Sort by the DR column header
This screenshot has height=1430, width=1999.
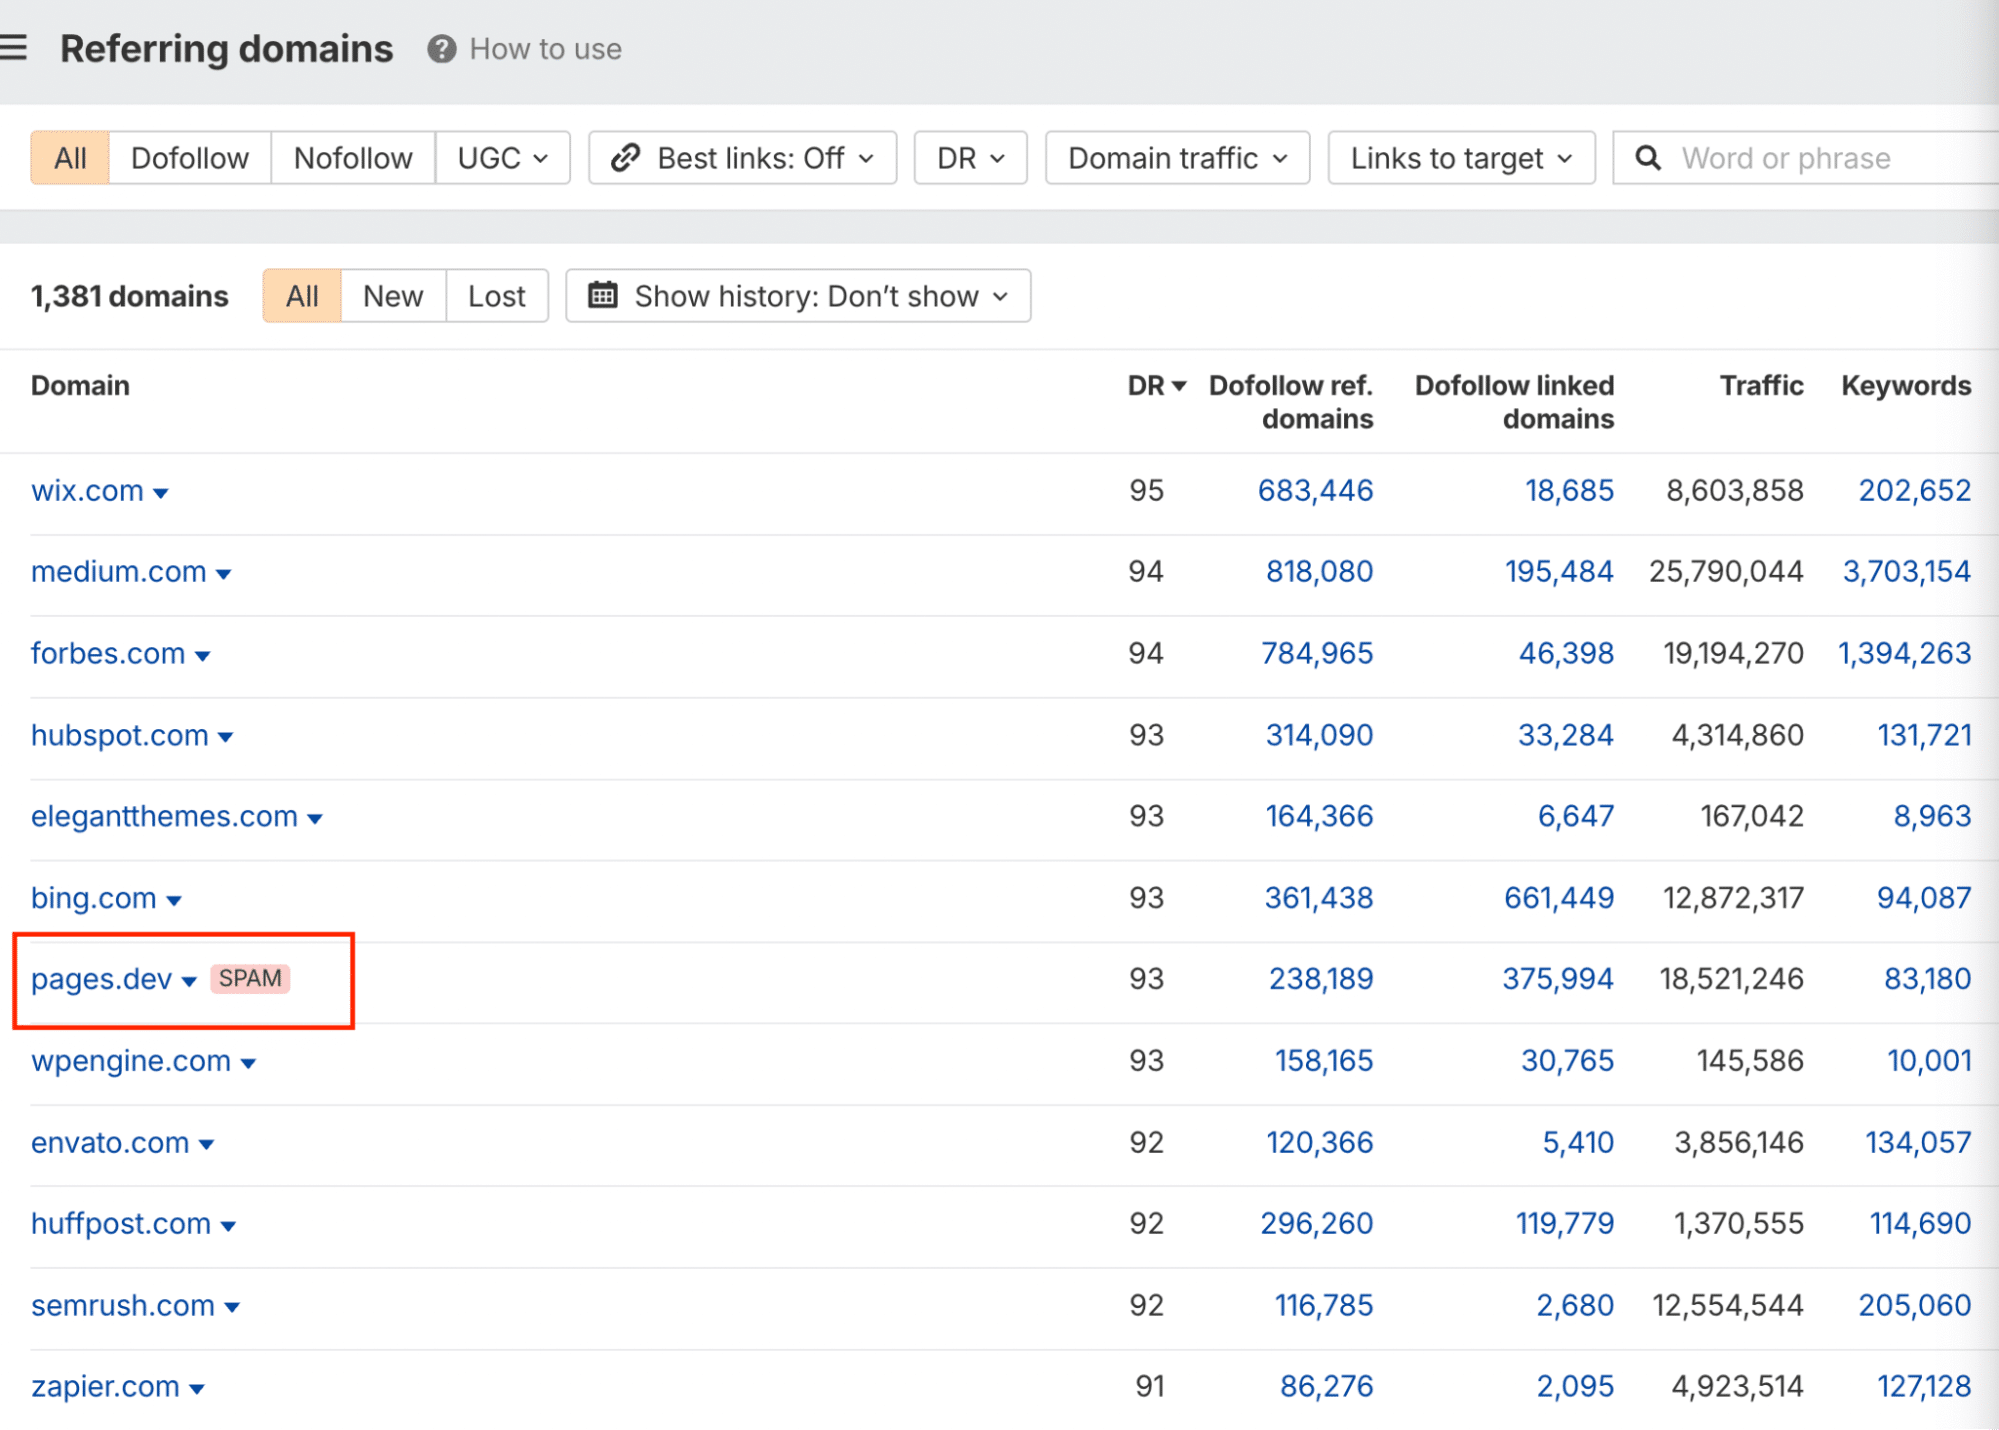(x=1156, y=386)
